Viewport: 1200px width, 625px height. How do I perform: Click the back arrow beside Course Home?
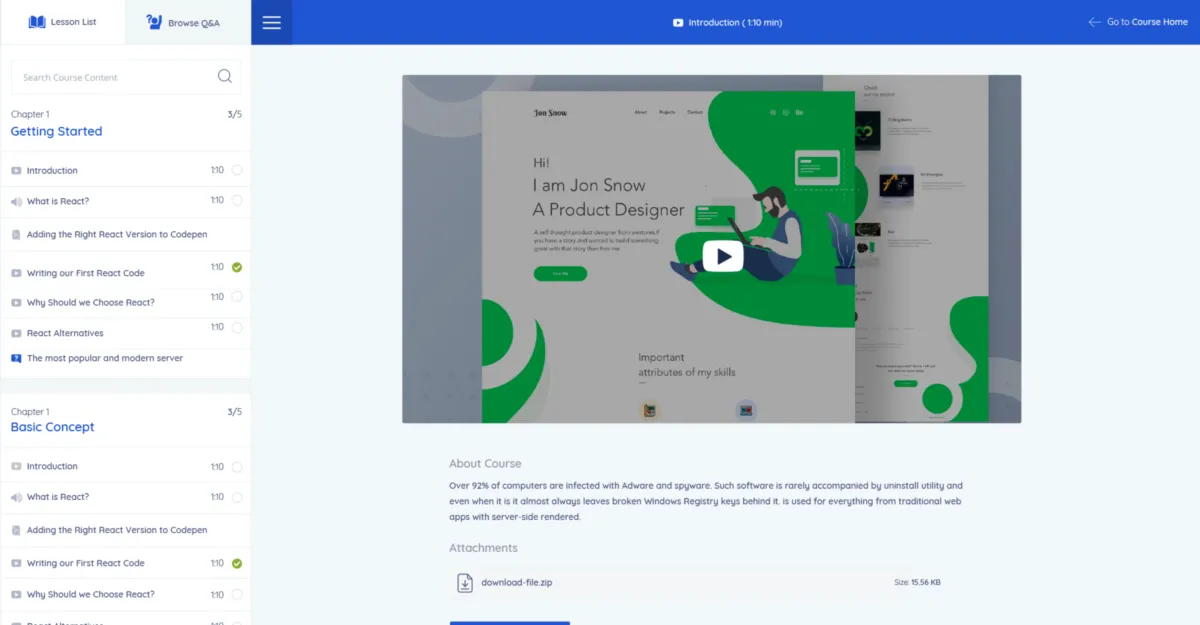click(x=1094, y=22)
